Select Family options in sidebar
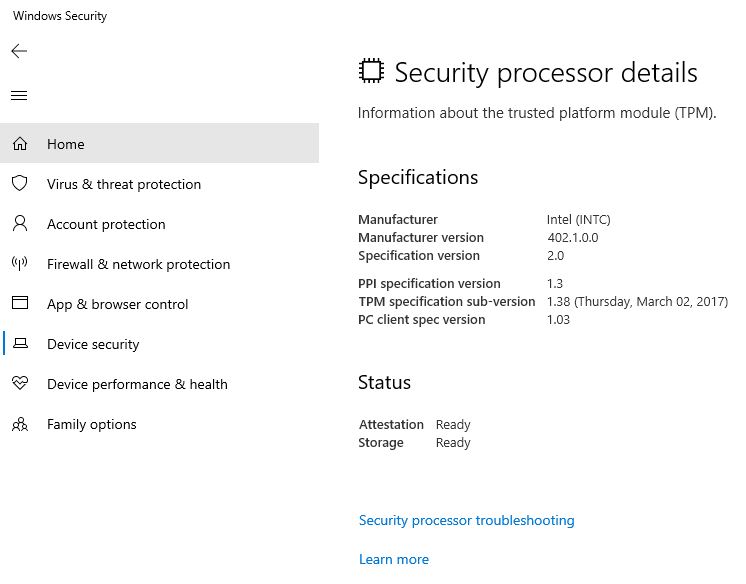Image resolution: width=746 pixels, height=584 pixels. (x=92, y=424)
